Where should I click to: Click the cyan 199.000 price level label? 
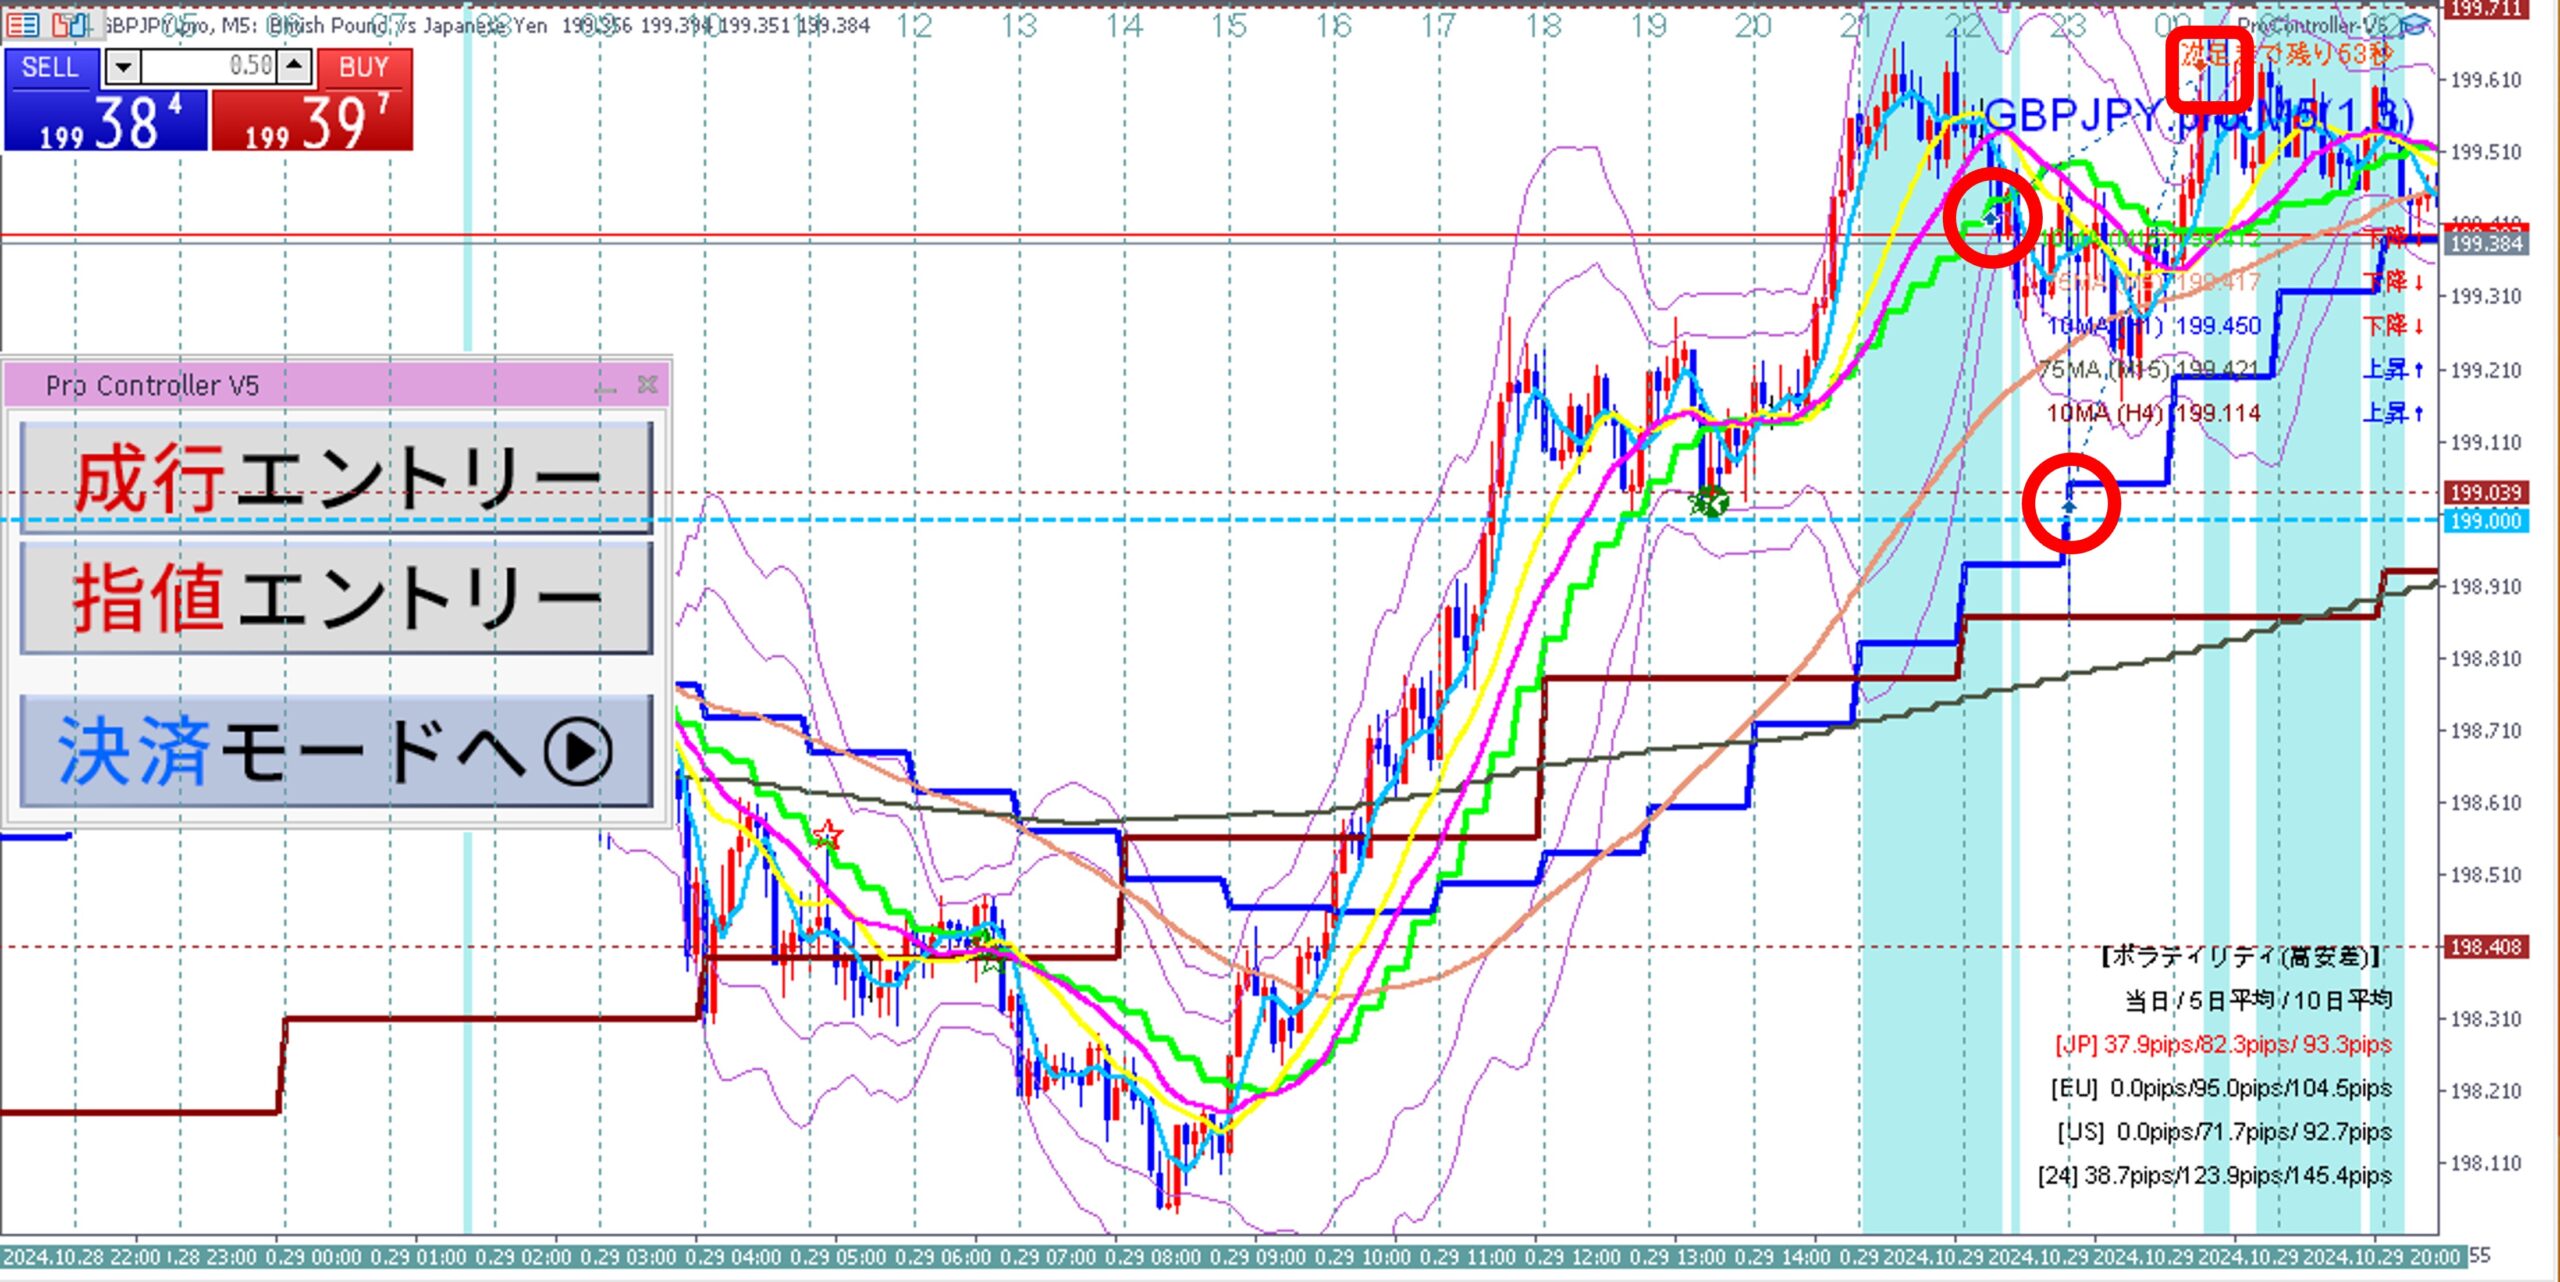pyautogui.click(x=2486, y=521)
